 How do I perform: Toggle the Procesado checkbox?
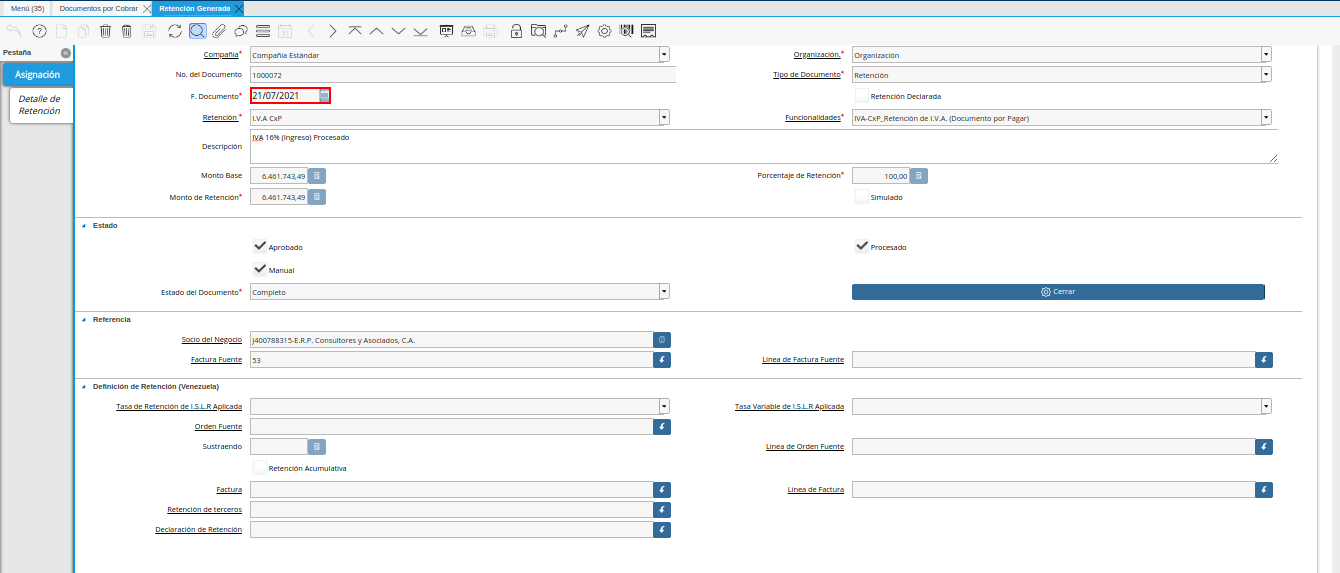[x=861, y=246]
